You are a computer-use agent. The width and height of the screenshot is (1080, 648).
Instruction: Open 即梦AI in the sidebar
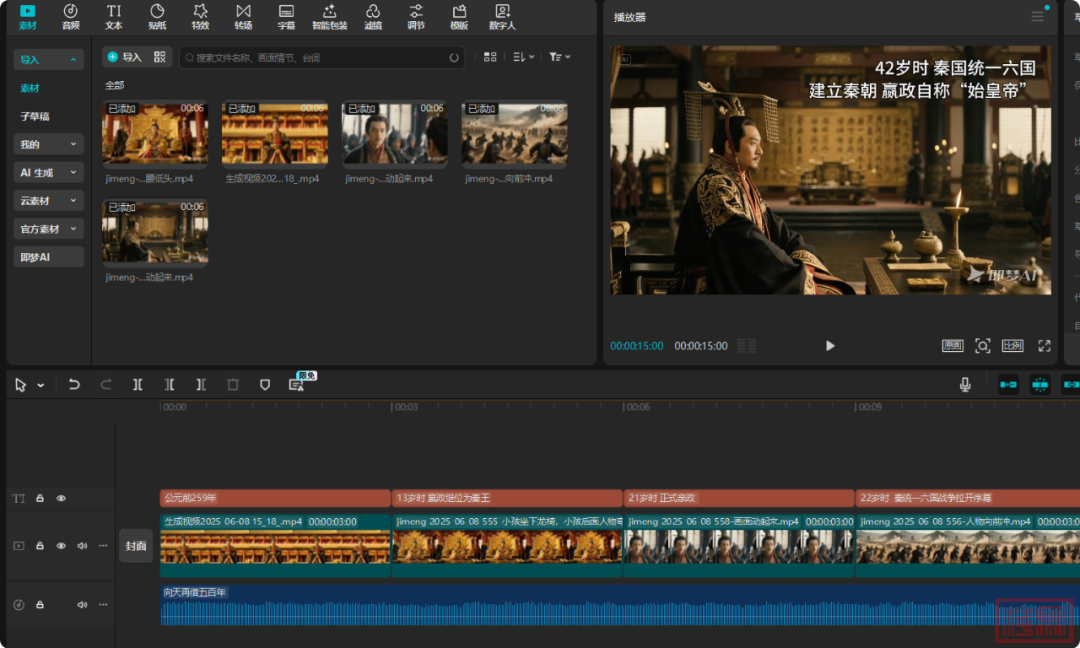pyautogui.click(x=48, y=257)
